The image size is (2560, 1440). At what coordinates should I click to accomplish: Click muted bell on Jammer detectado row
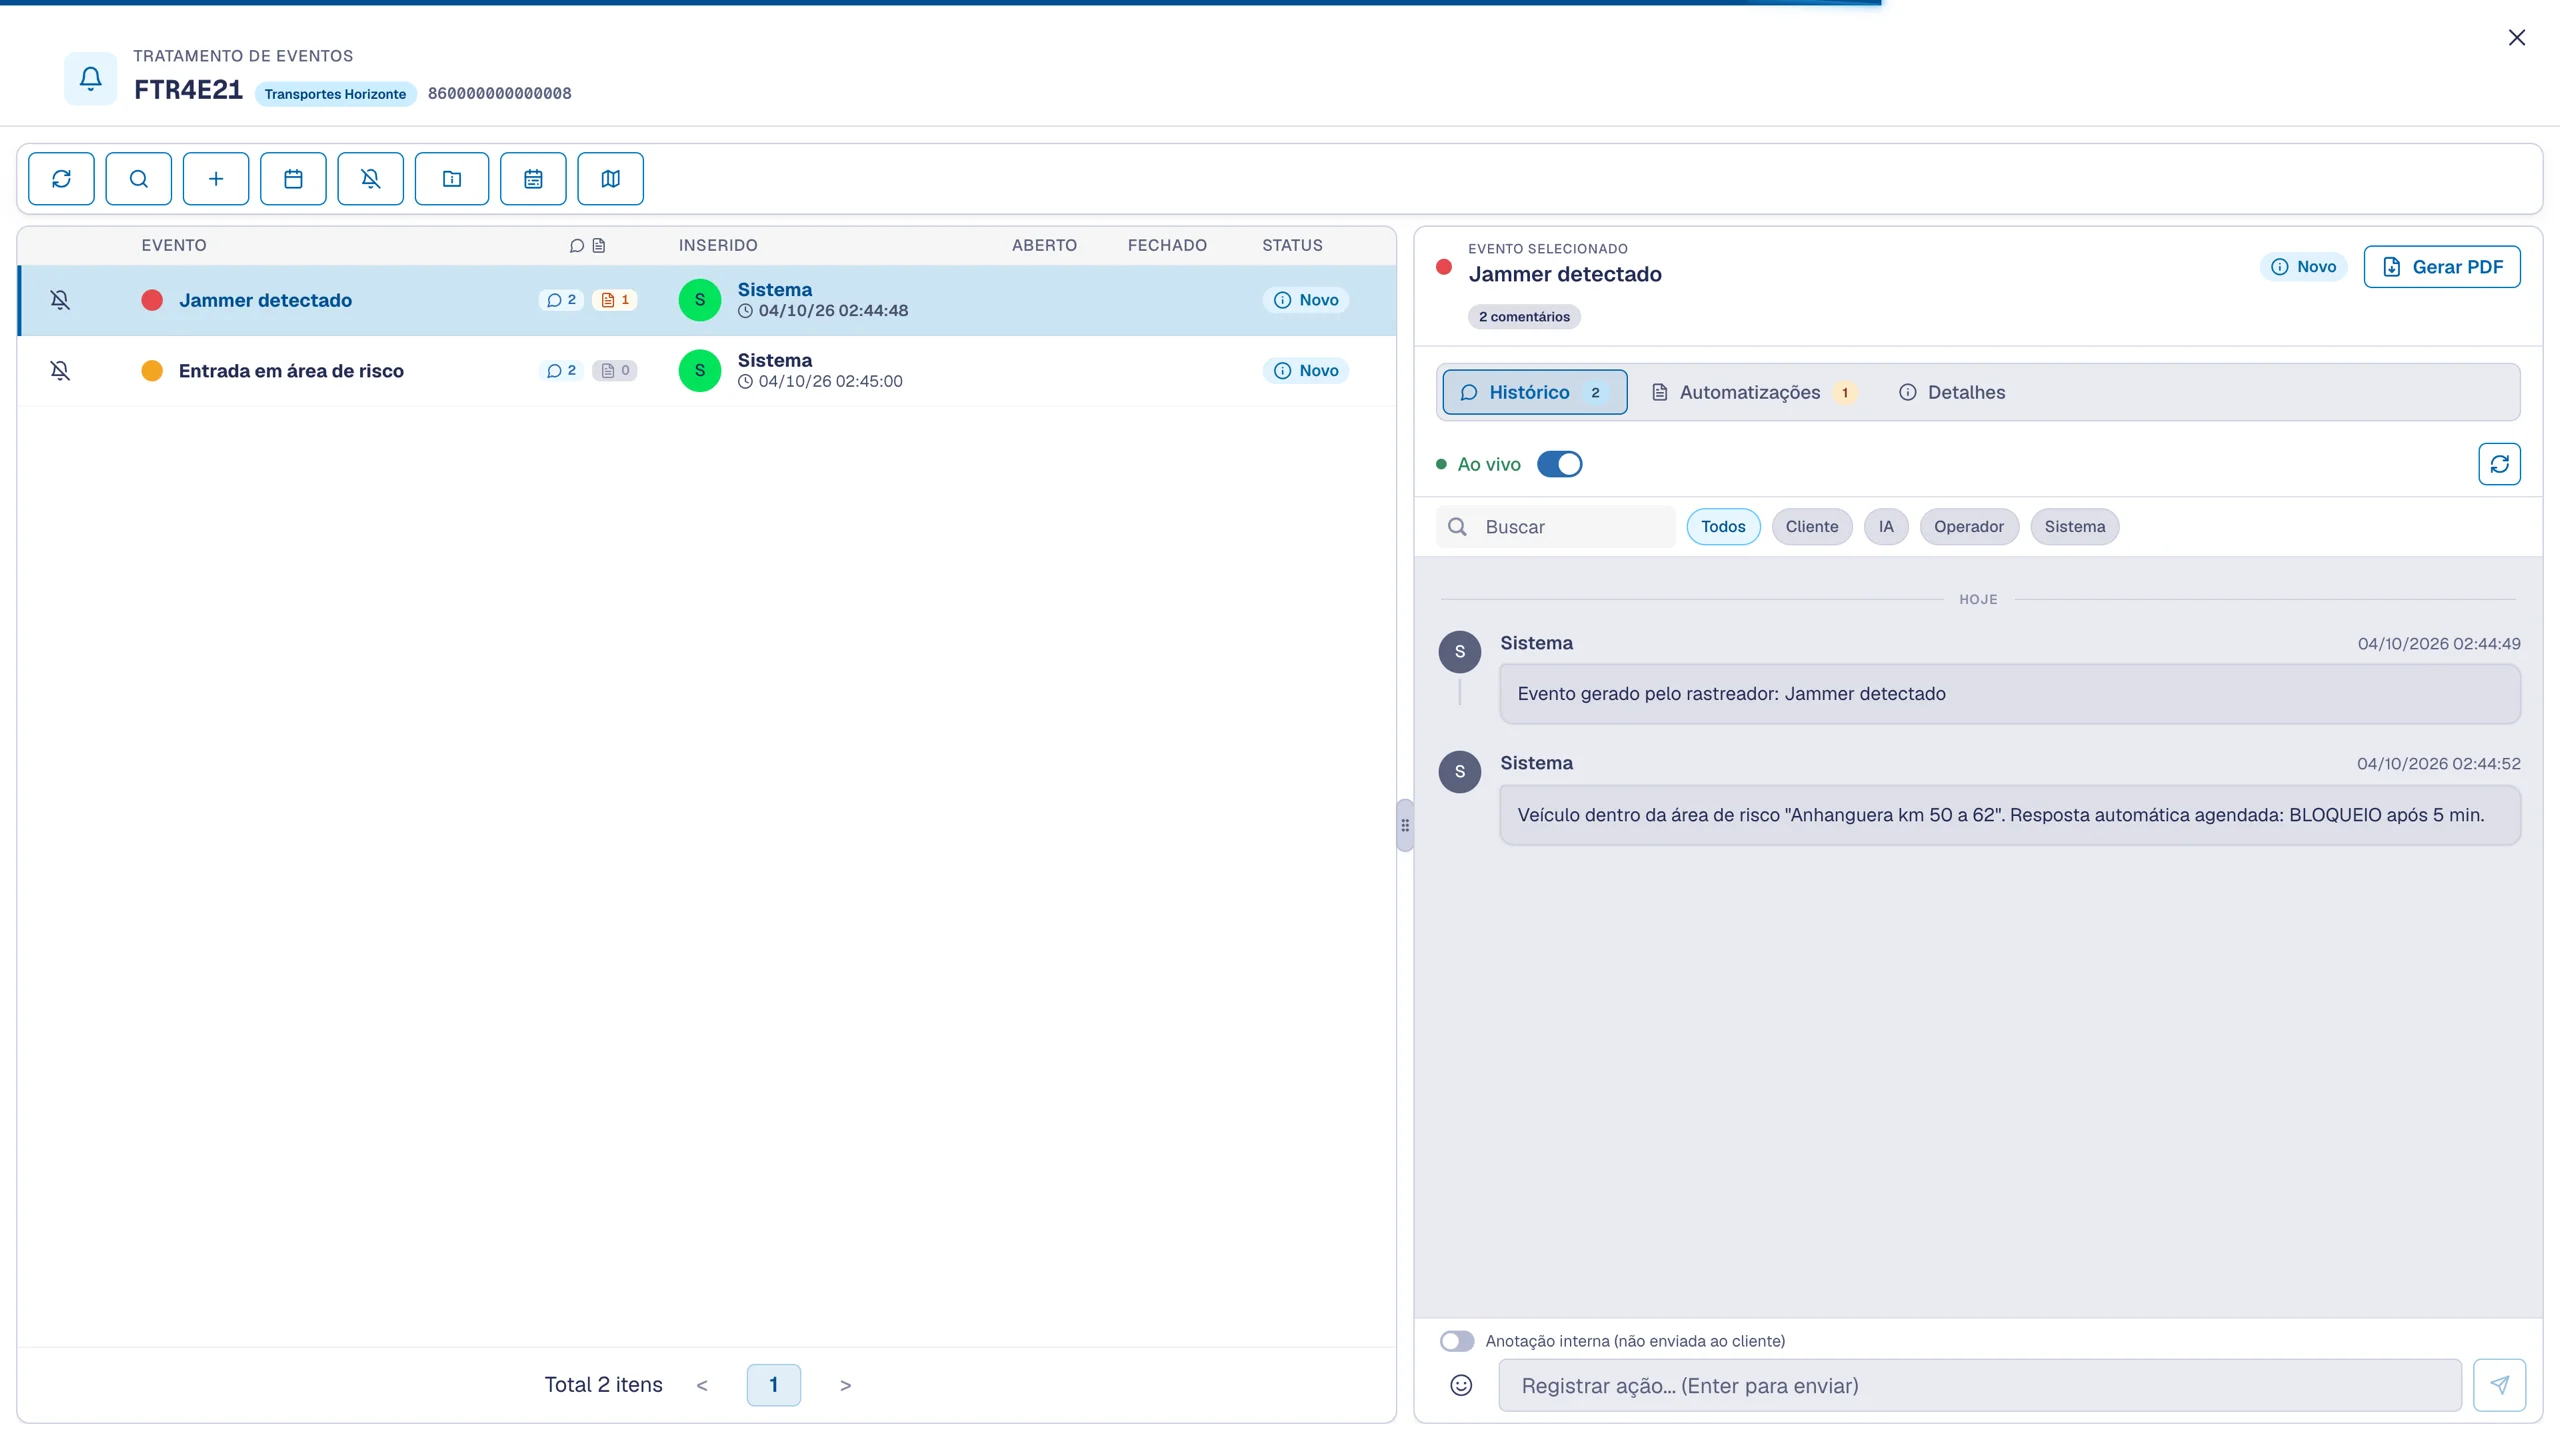pos(60,300)
